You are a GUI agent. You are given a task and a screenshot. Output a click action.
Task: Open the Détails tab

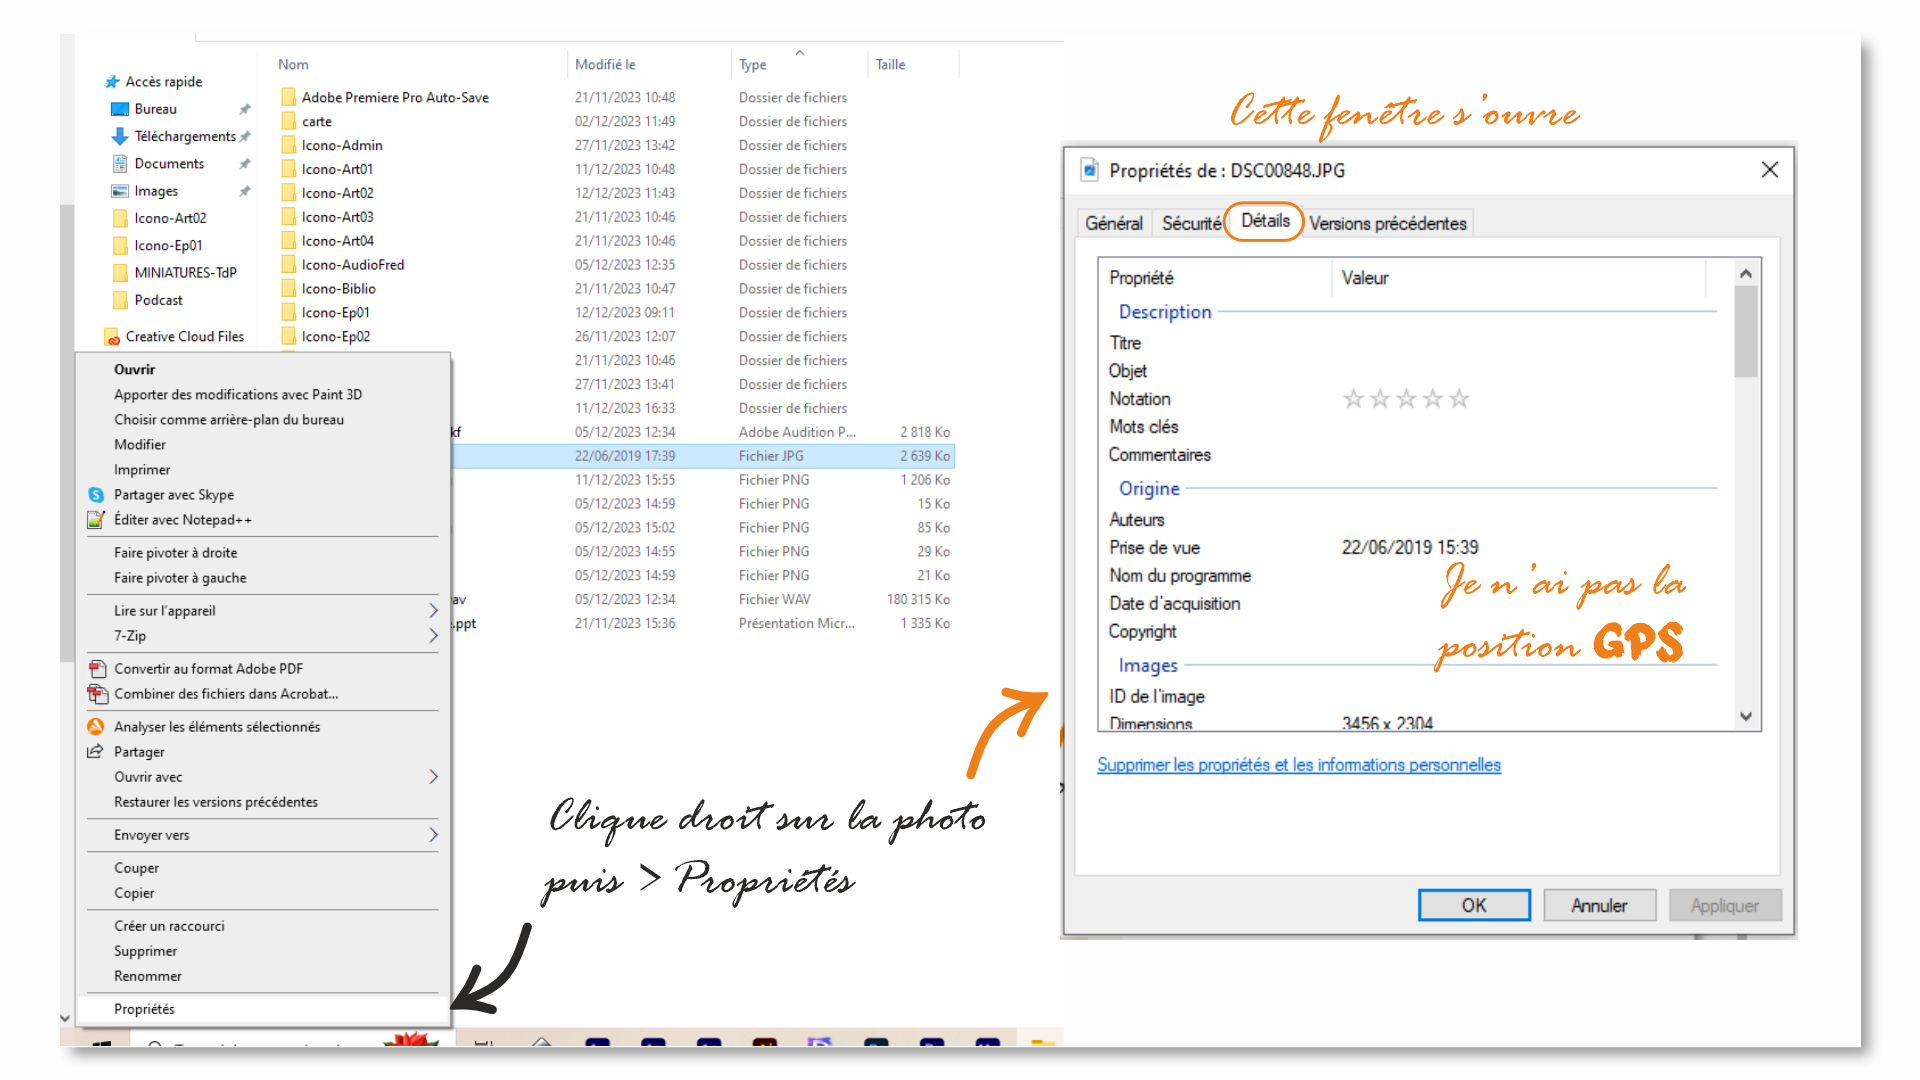click(x=1265, y=221)
